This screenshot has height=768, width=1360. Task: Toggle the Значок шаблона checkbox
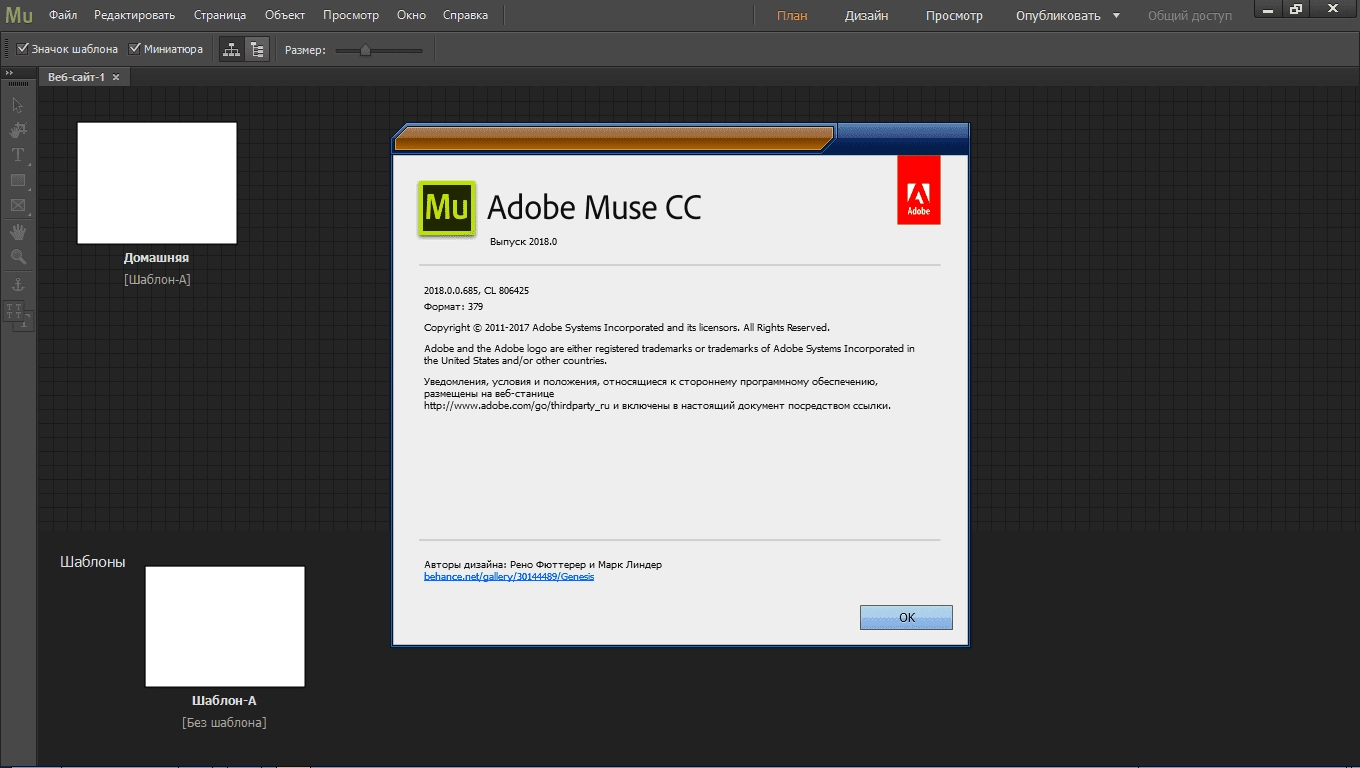tap(23, 48)
